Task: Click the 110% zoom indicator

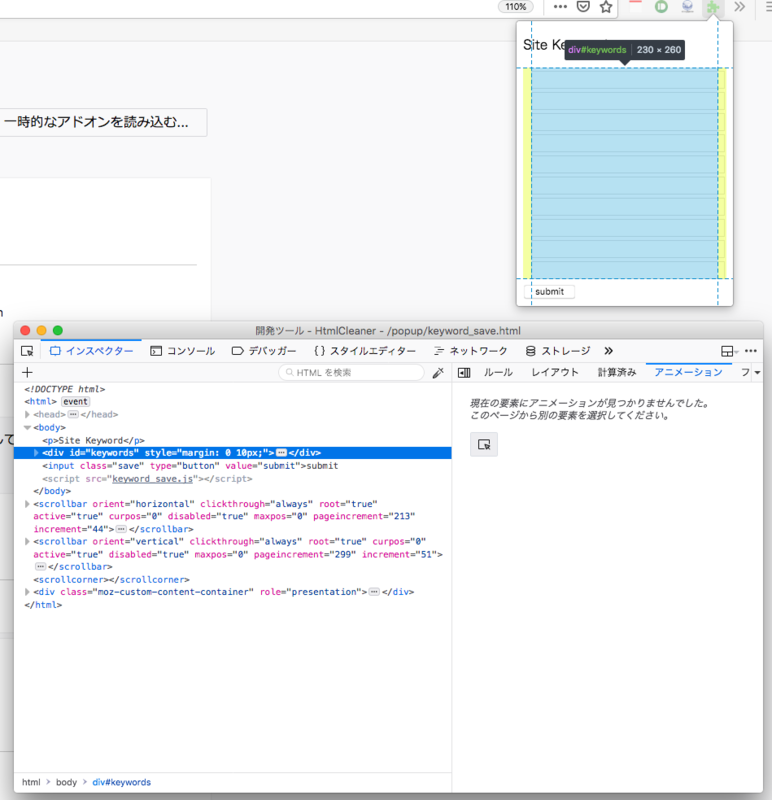Action: point(515,7)
